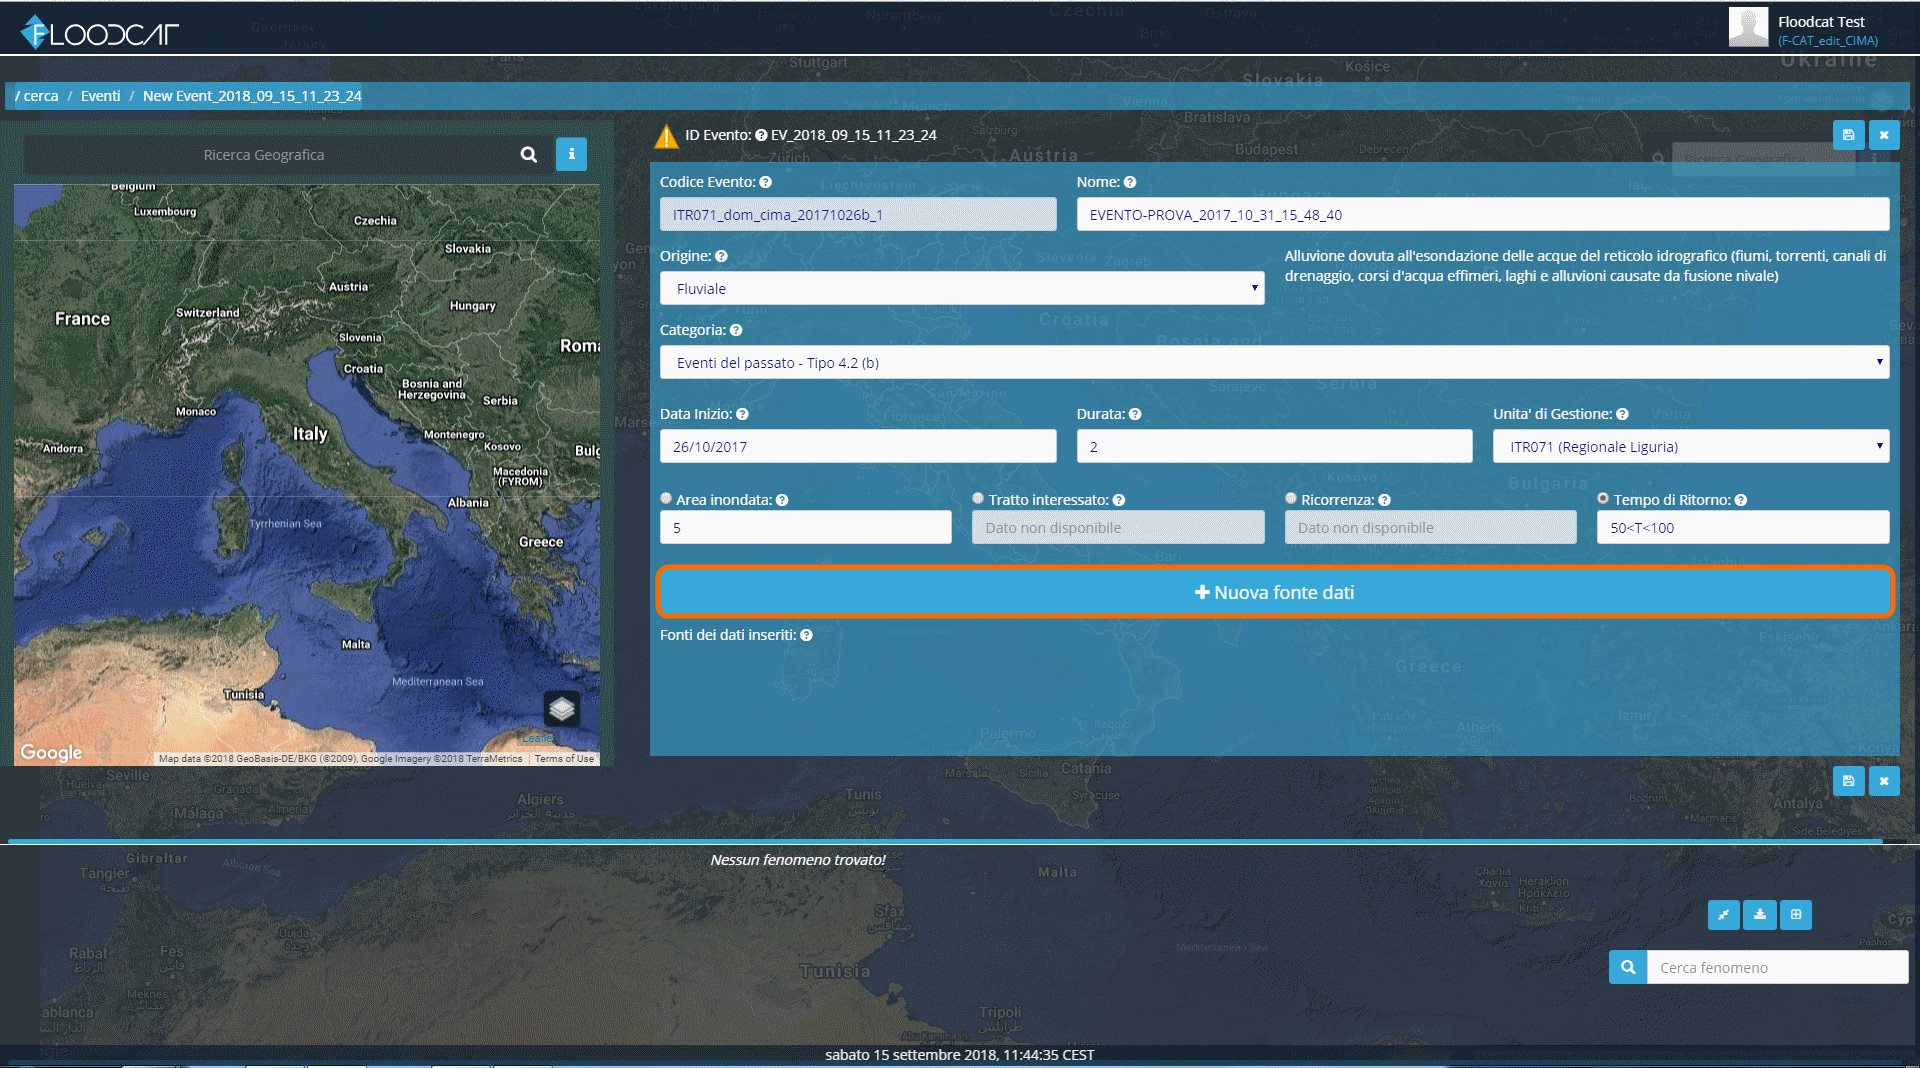Select the Ricorrenza radio button
The height and width of the screenshot is (1068, 1920).
(1291, 498)
